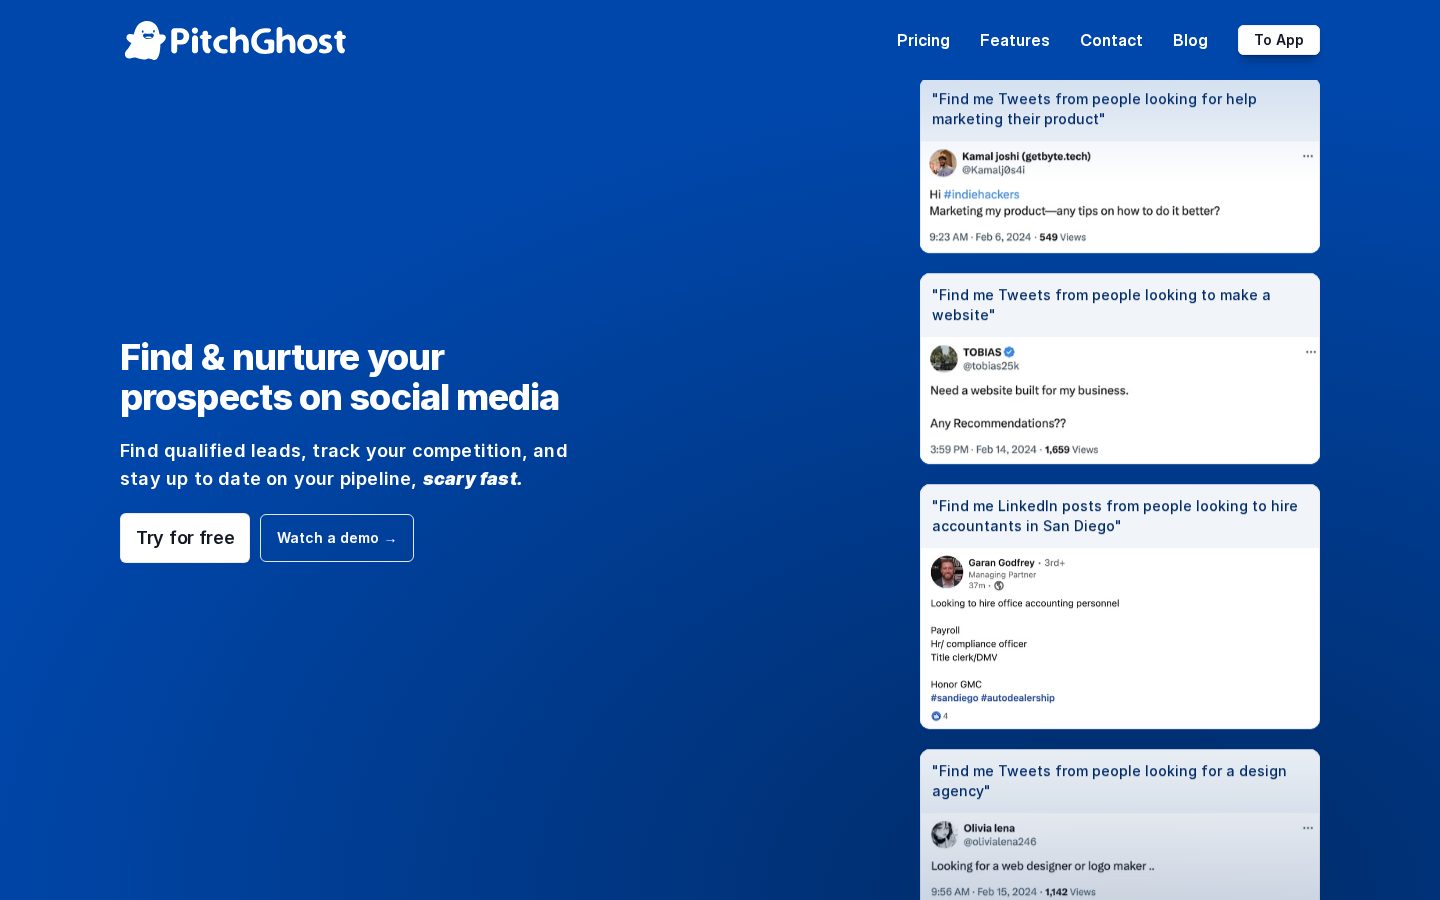This screenshot has width=1440, height=900.
Task: Open more options on Olivia lena tweet
Action: [1307, 828]
